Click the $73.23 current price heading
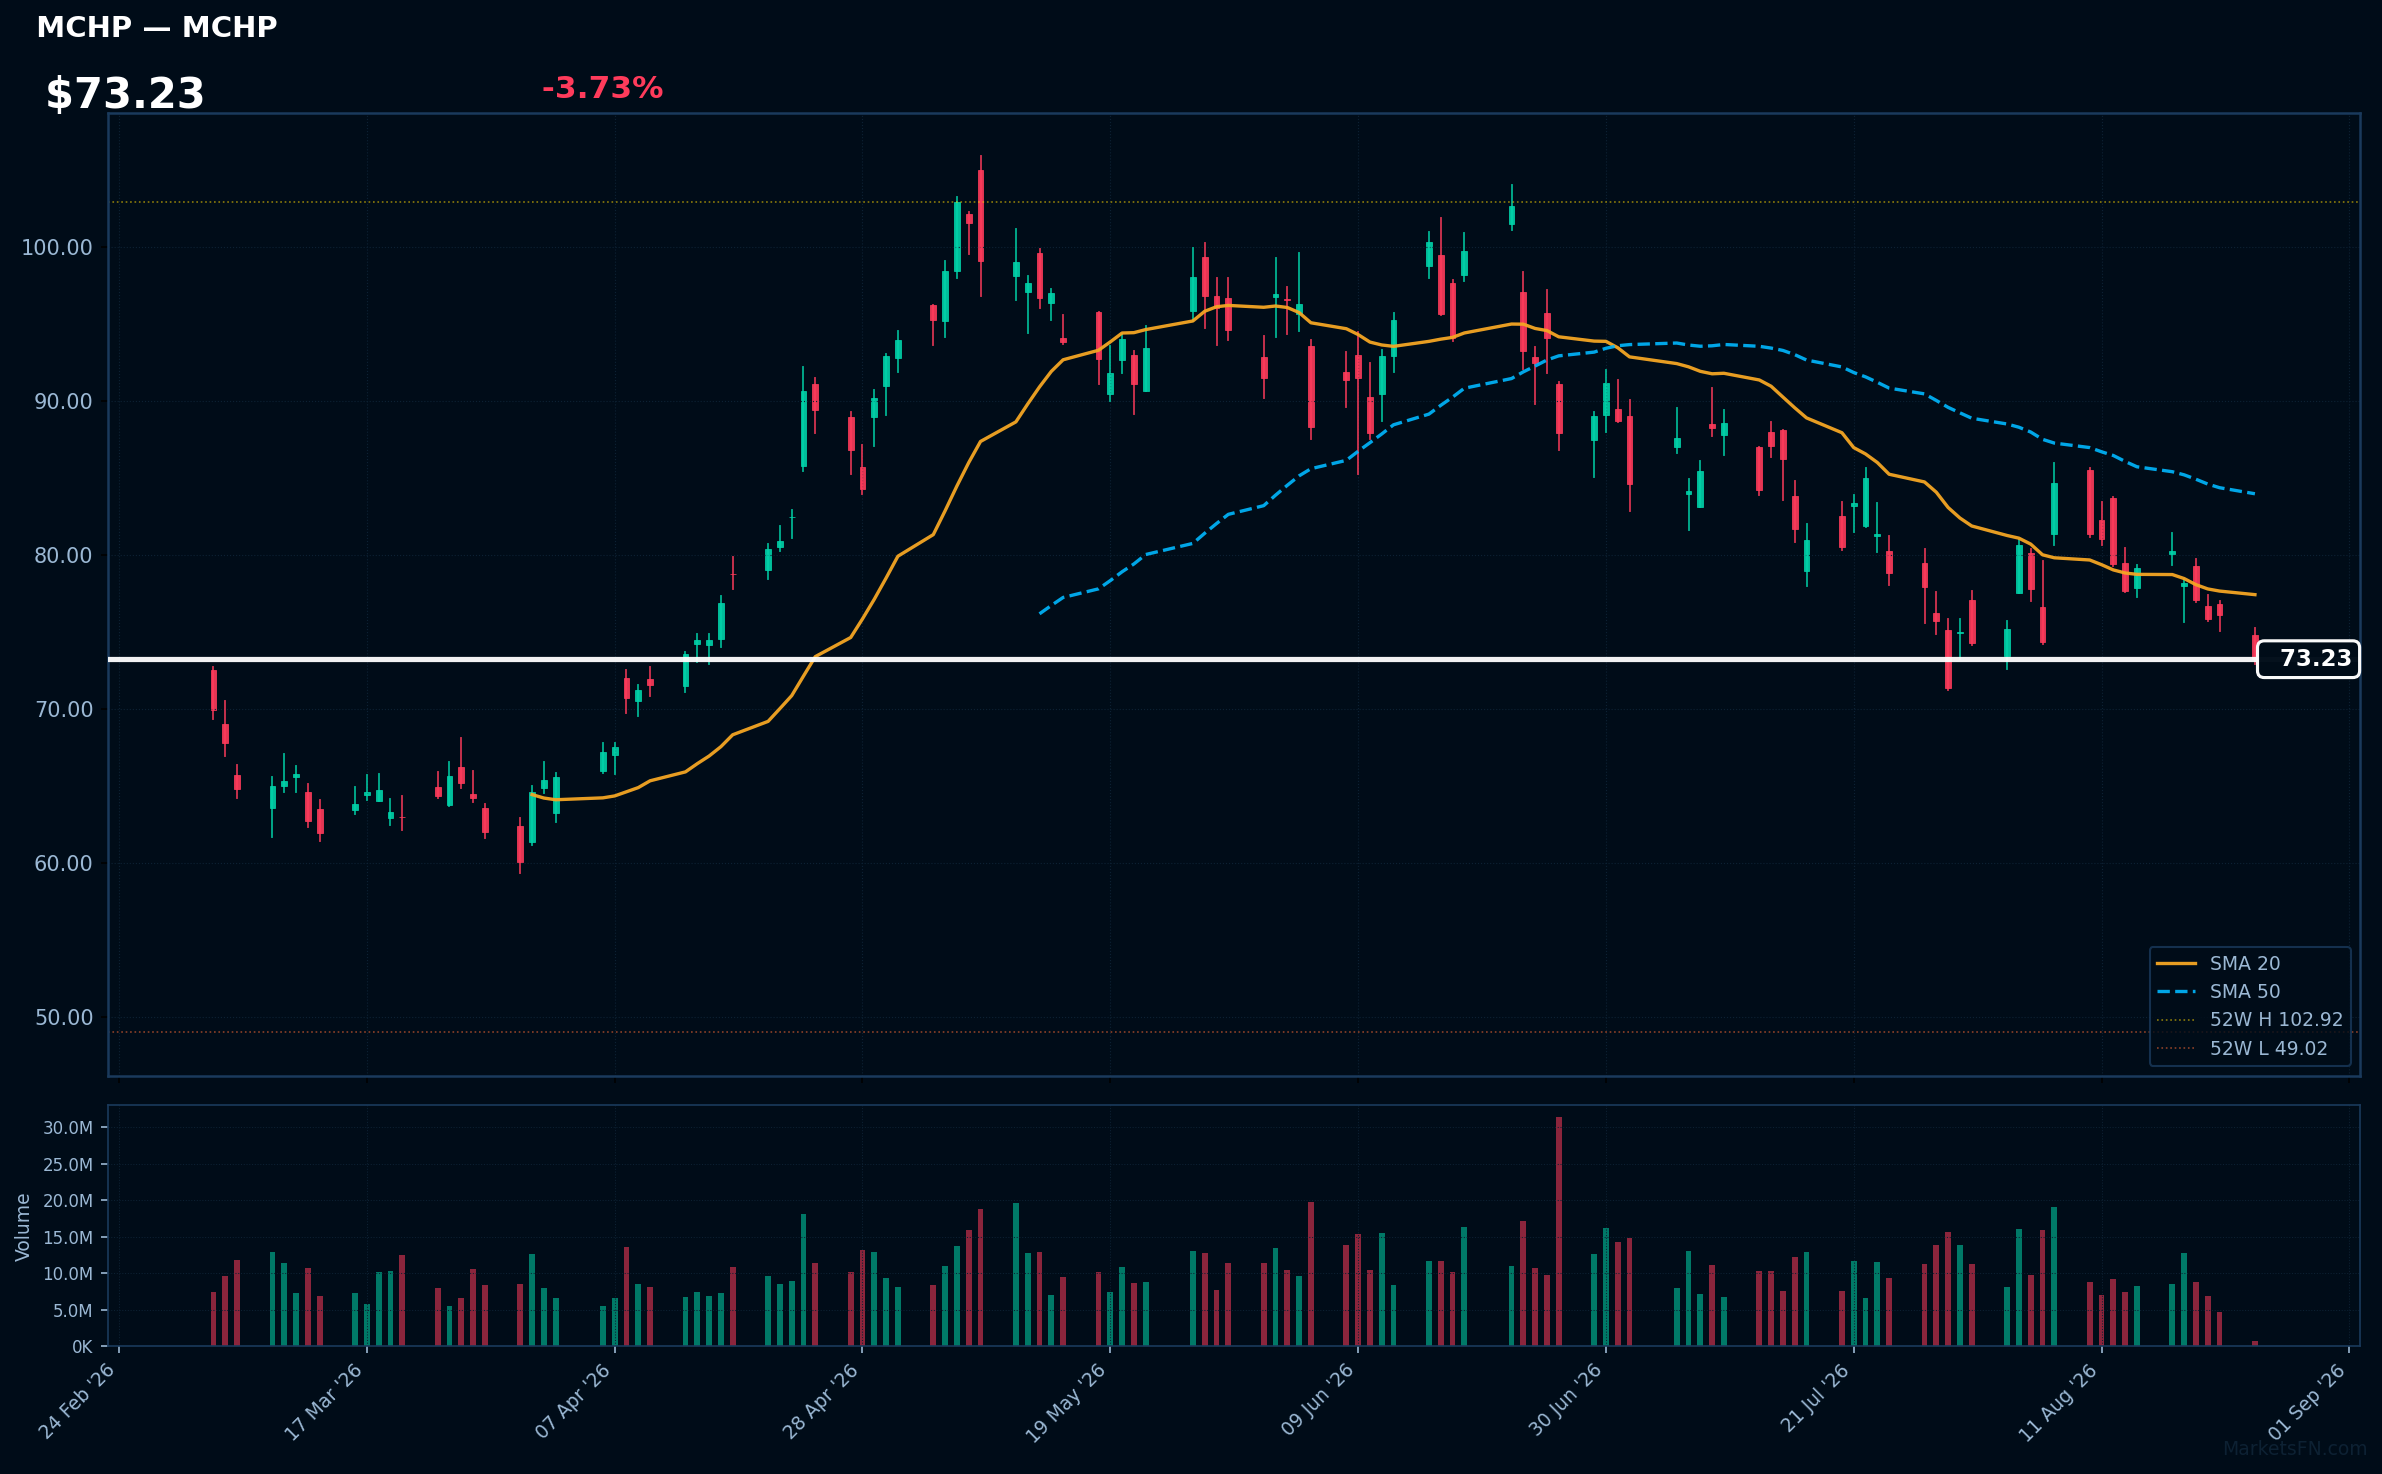The image size is (2382, 1474). tap(125, 94)
